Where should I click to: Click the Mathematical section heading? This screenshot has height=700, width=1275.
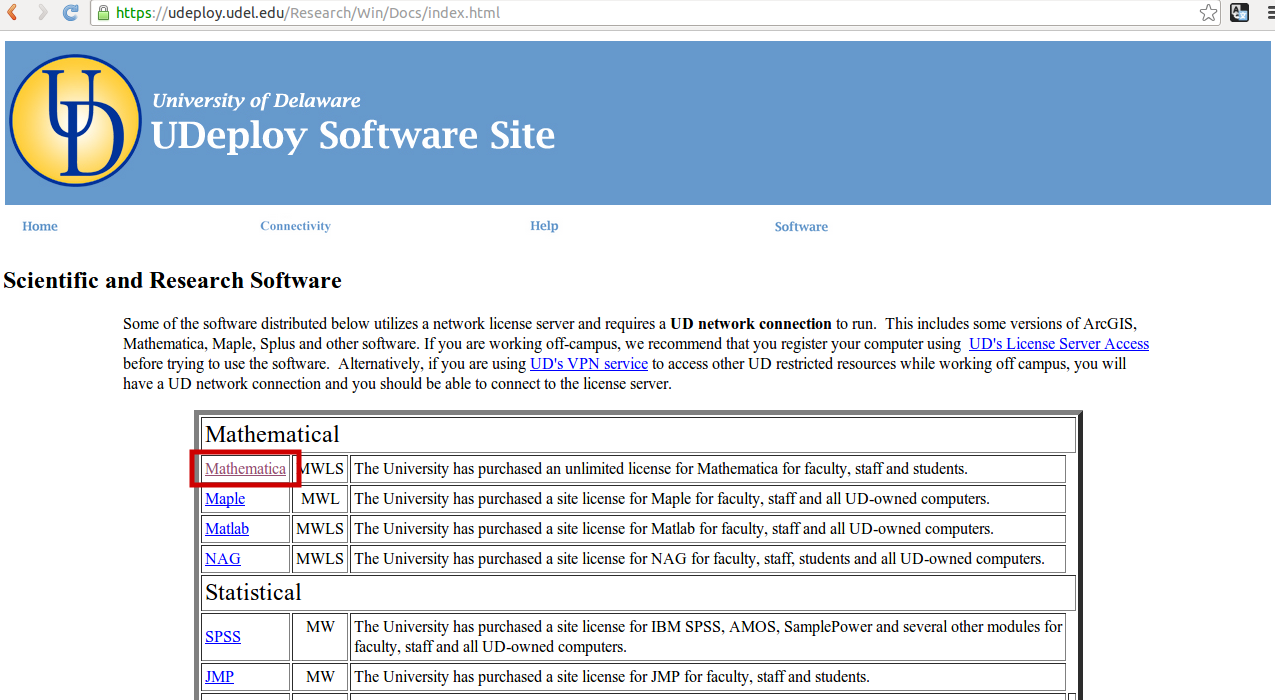[x=272, y=434]
